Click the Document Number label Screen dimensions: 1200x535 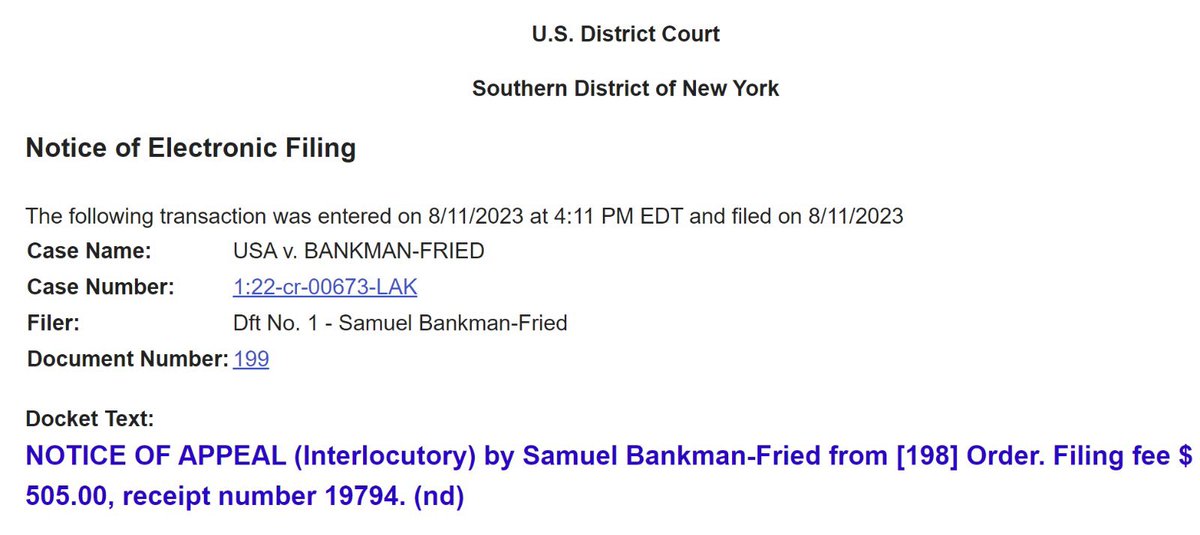tap(127, 359)
